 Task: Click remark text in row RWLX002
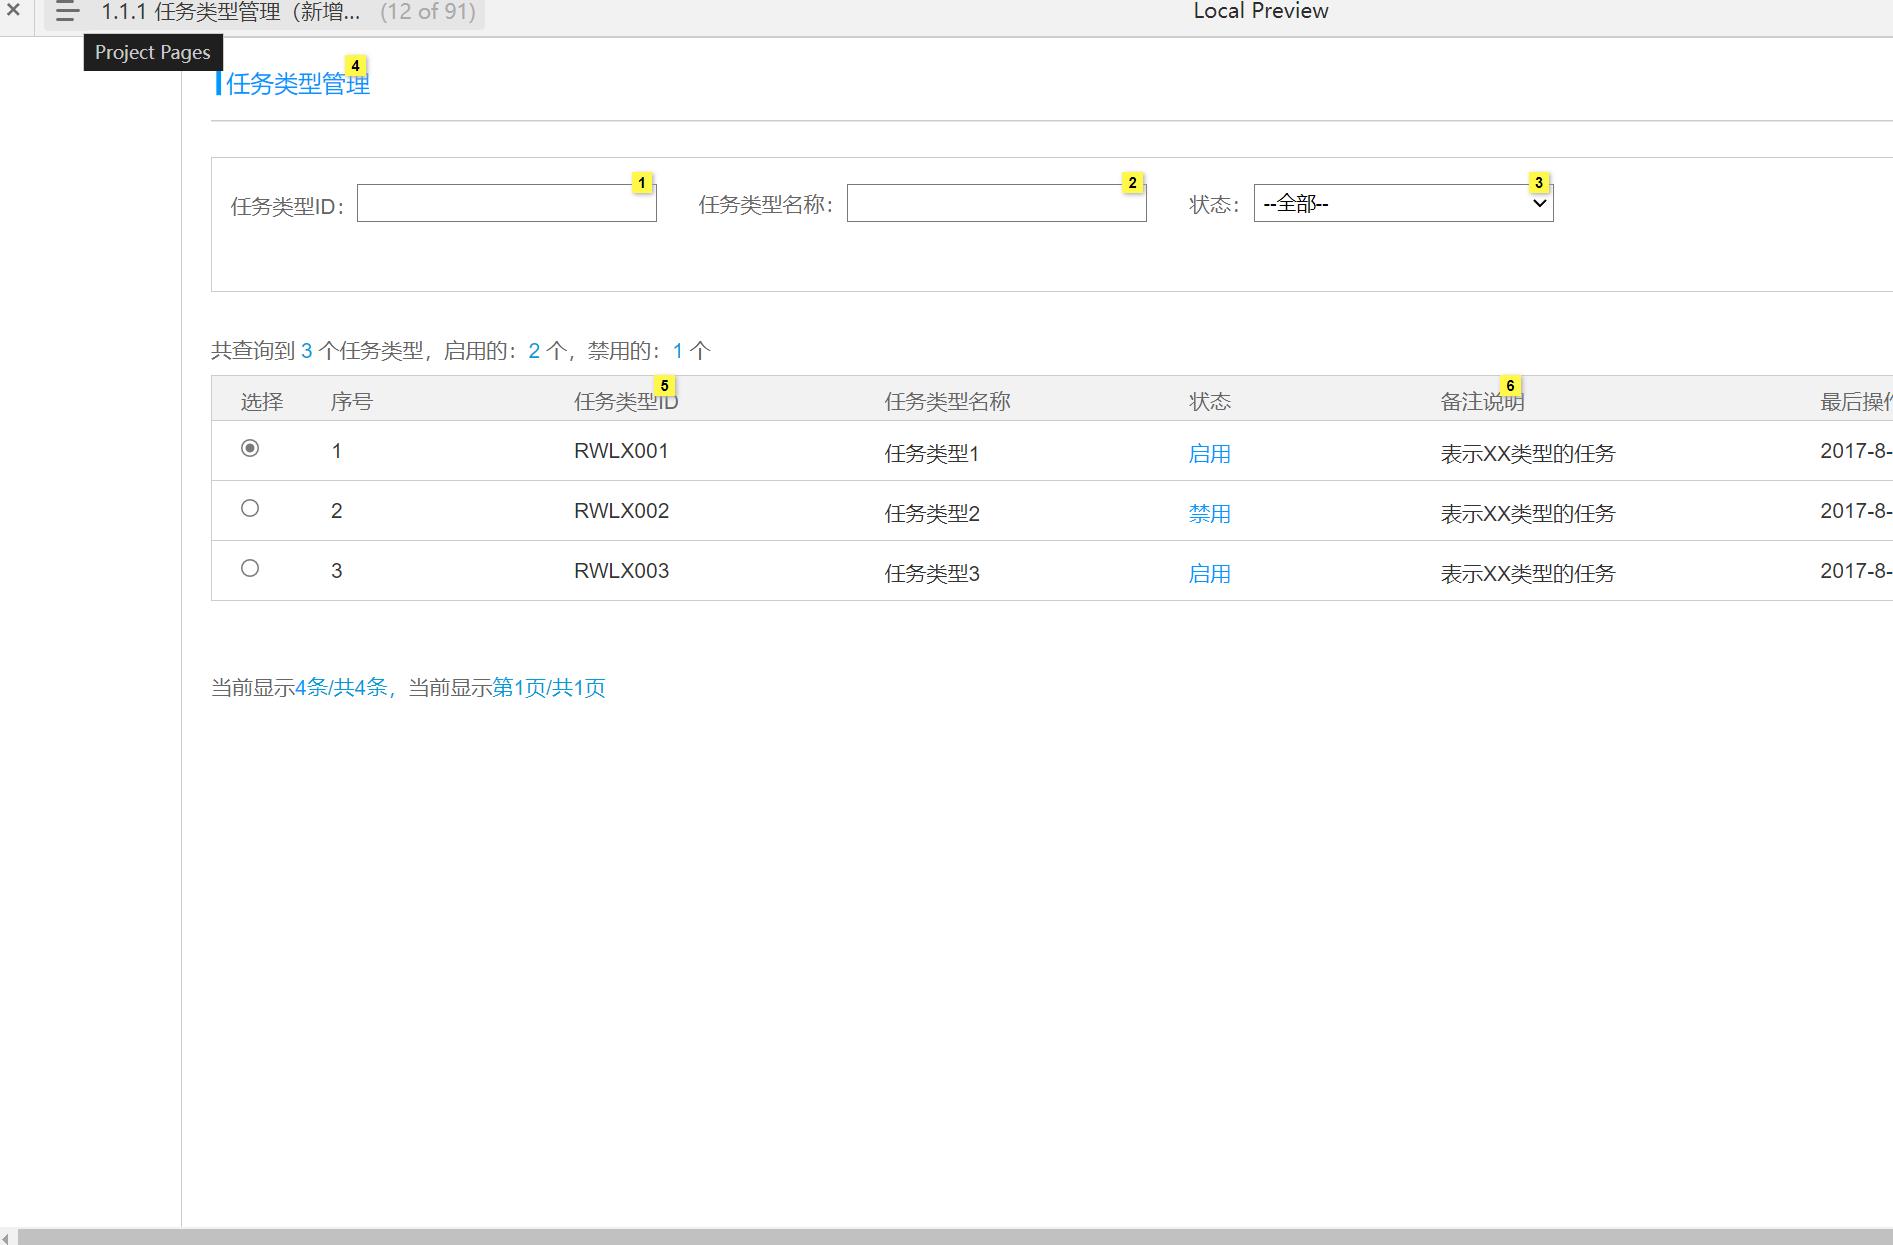tap(1528, 514)
